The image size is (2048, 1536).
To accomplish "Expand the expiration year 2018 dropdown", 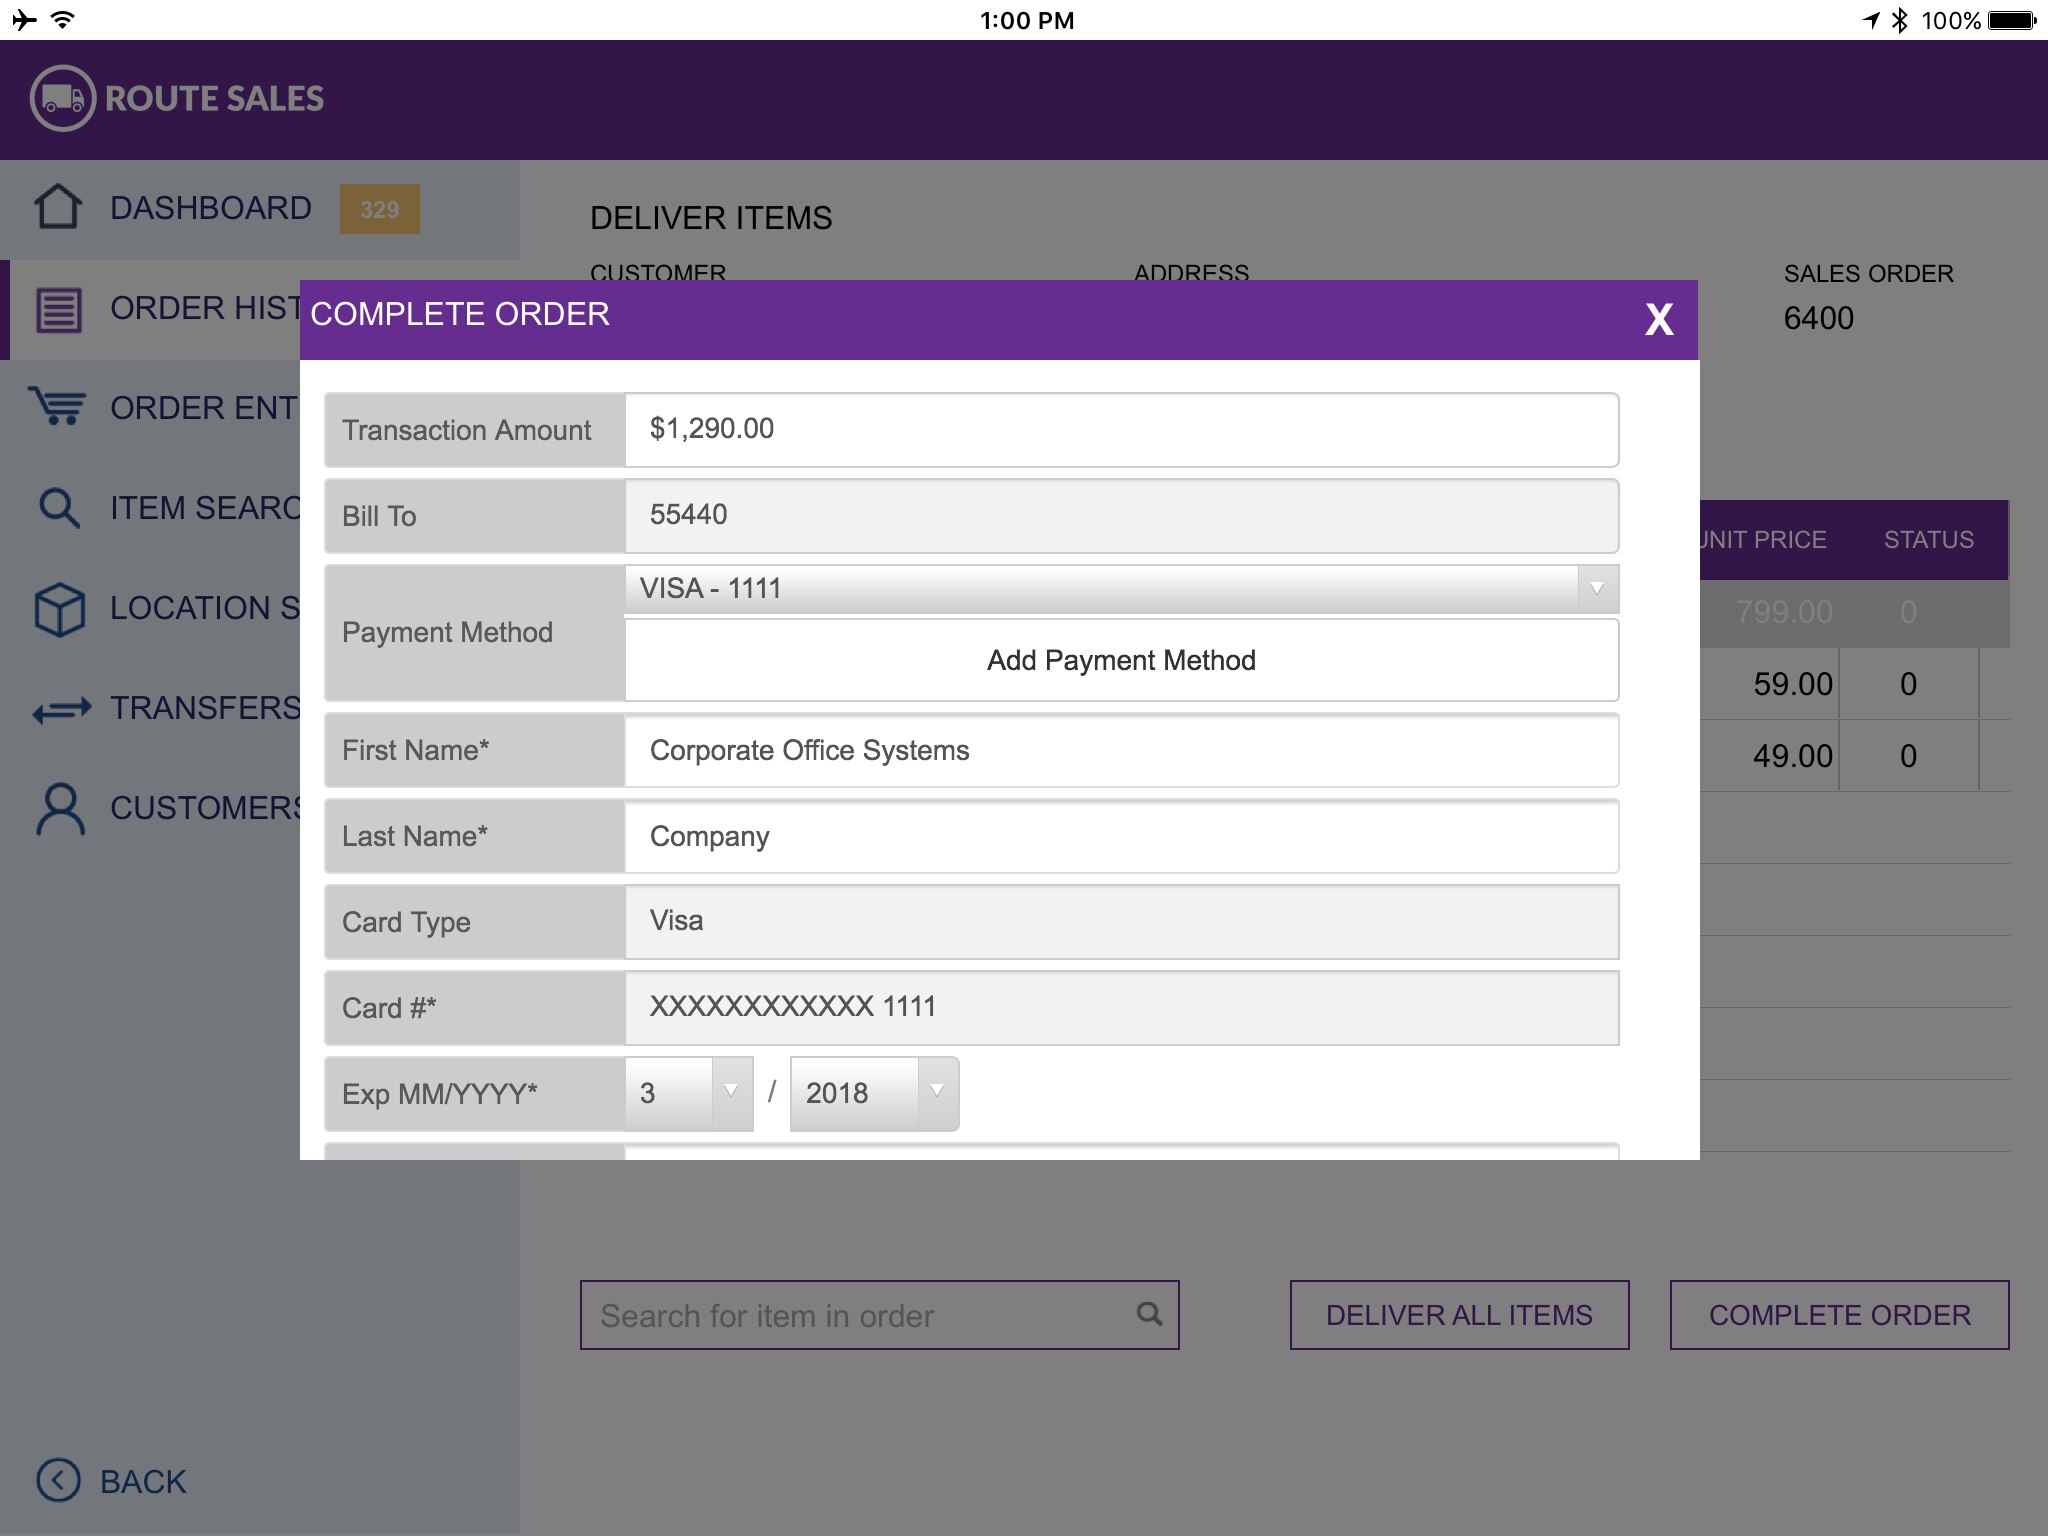I will click(874, 1093).
